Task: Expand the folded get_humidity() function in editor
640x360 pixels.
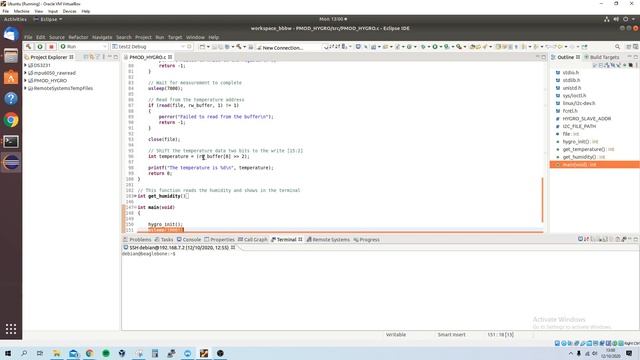Action: point(135,196)
